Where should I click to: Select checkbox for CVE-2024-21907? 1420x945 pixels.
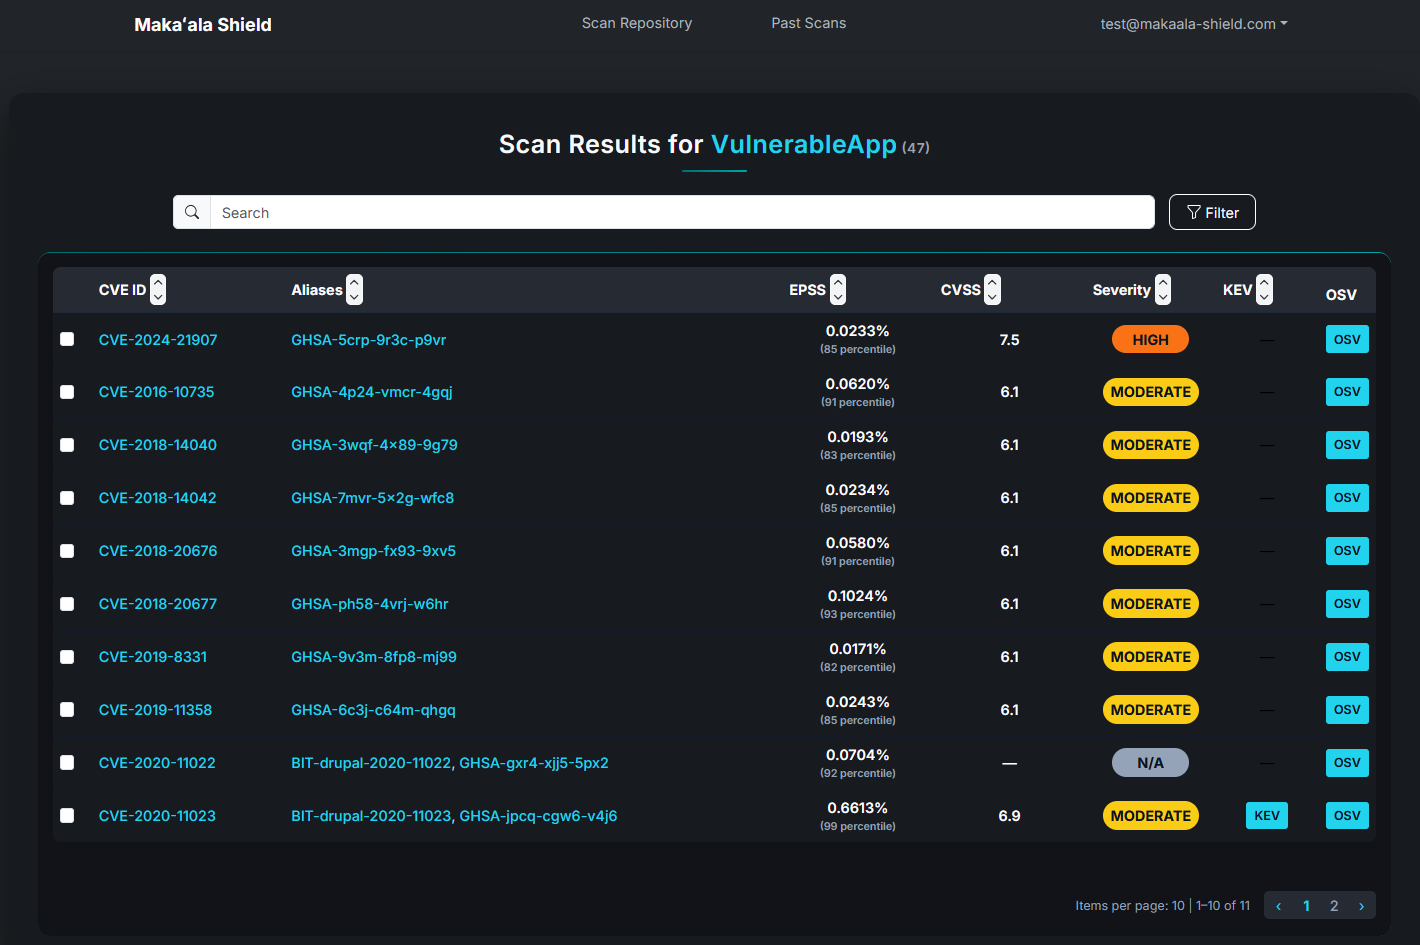[67, 340]
